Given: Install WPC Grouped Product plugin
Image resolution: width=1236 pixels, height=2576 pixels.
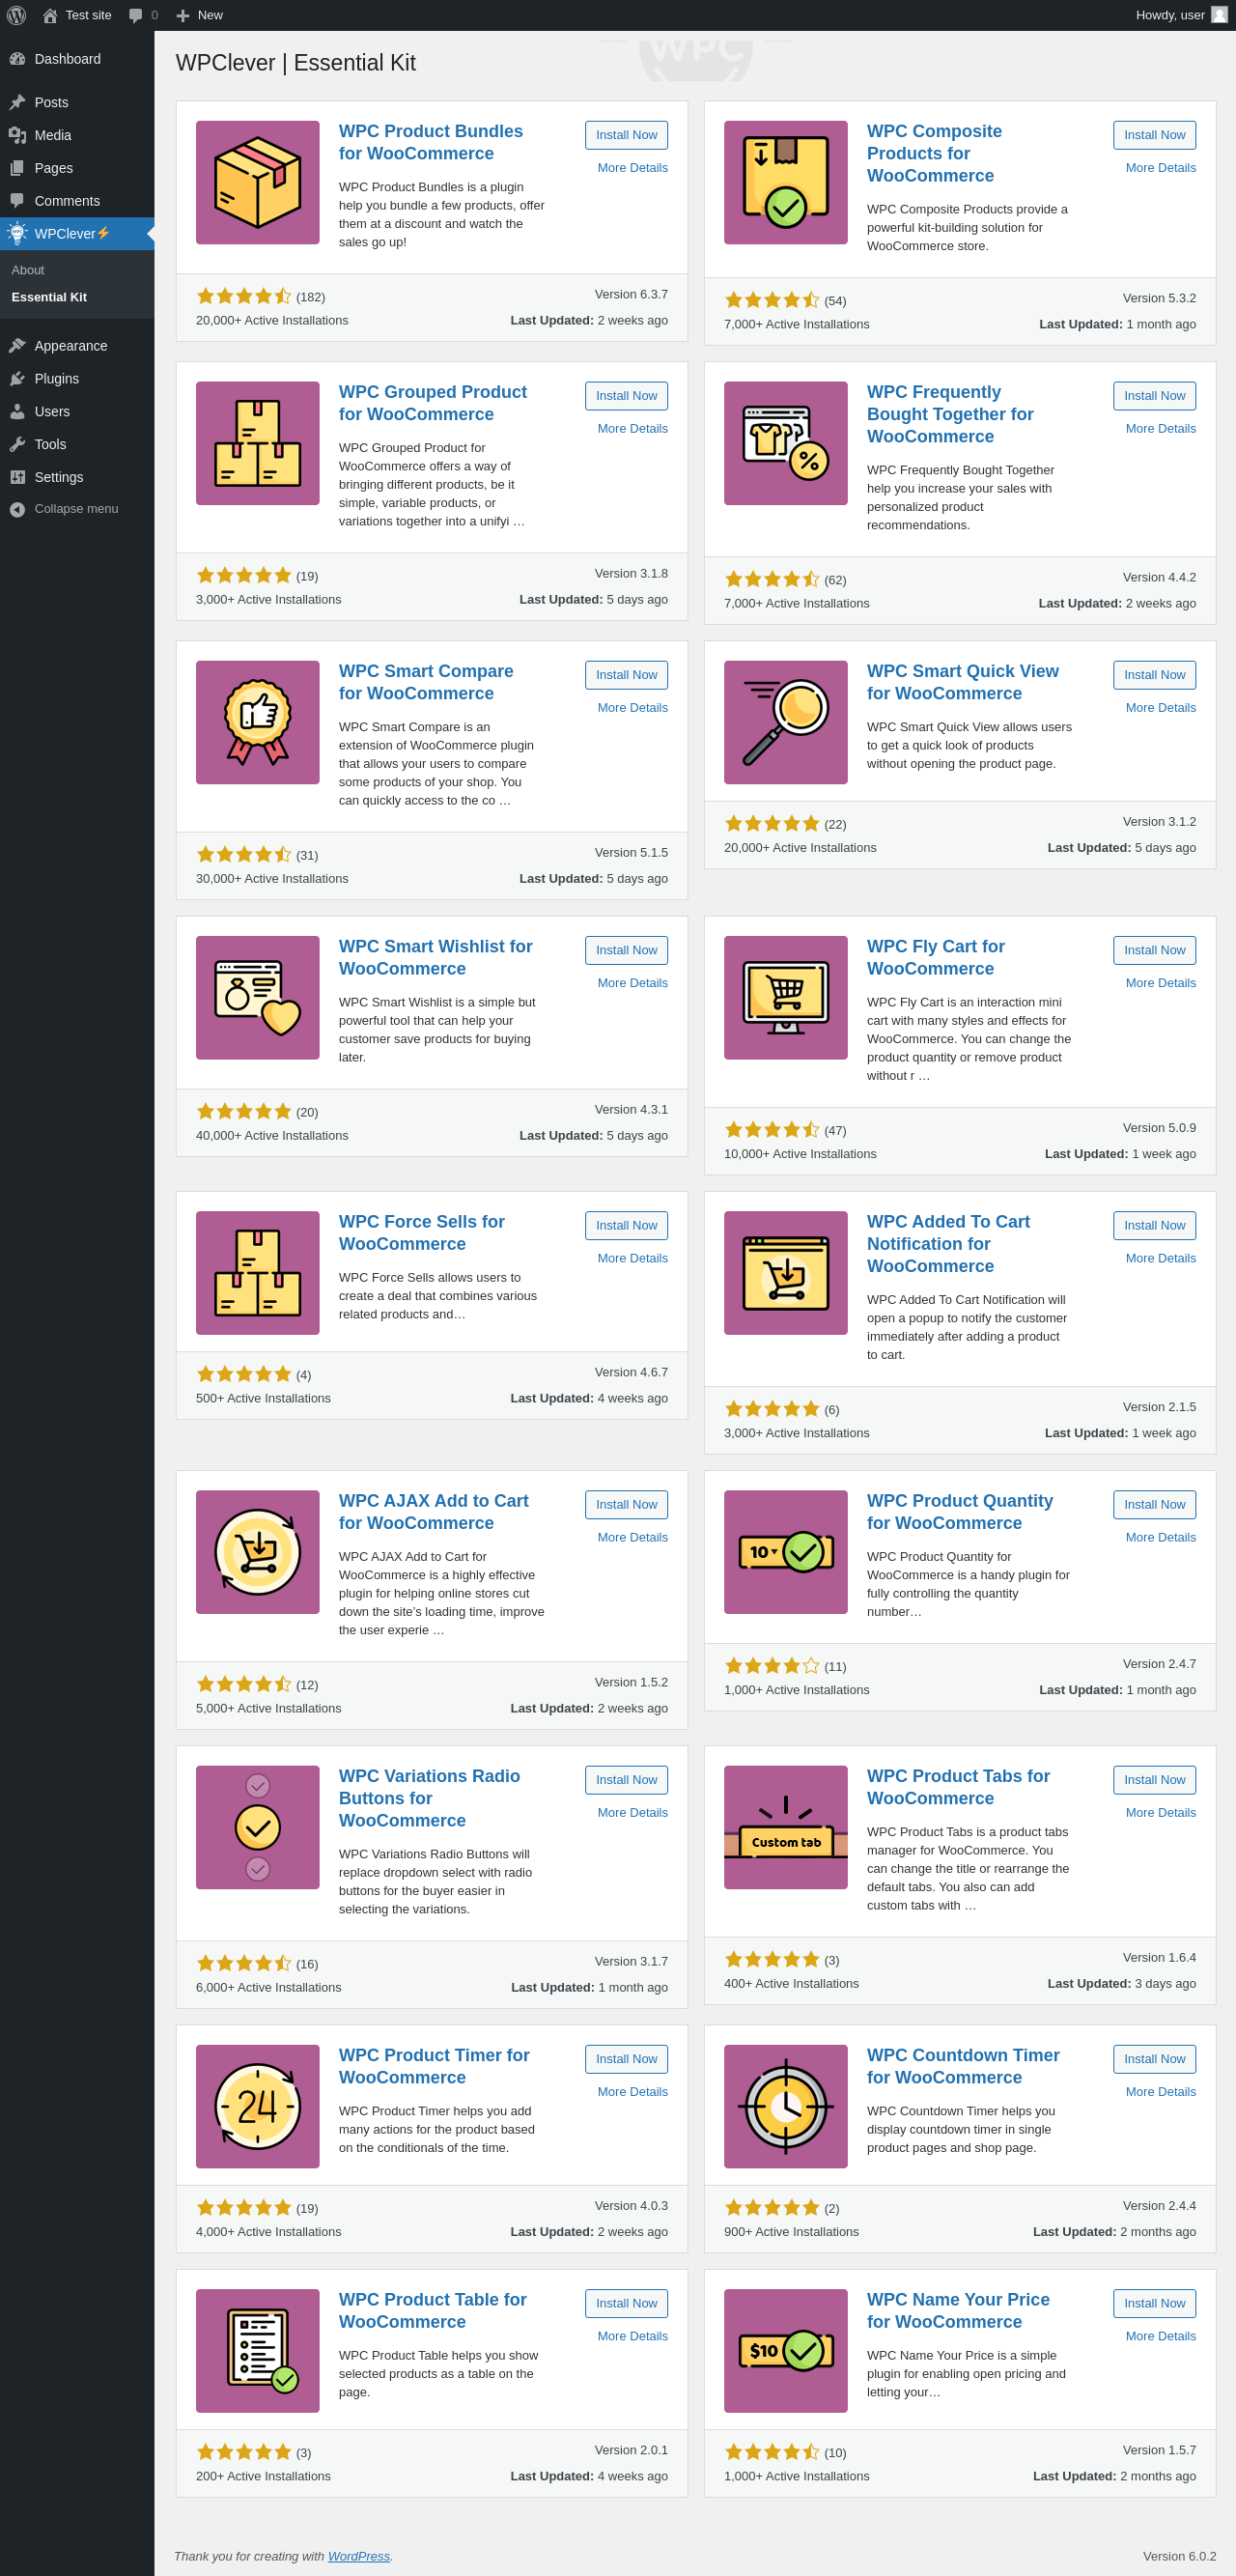Looking at the screenshot, I should click(x=627, y=396).
